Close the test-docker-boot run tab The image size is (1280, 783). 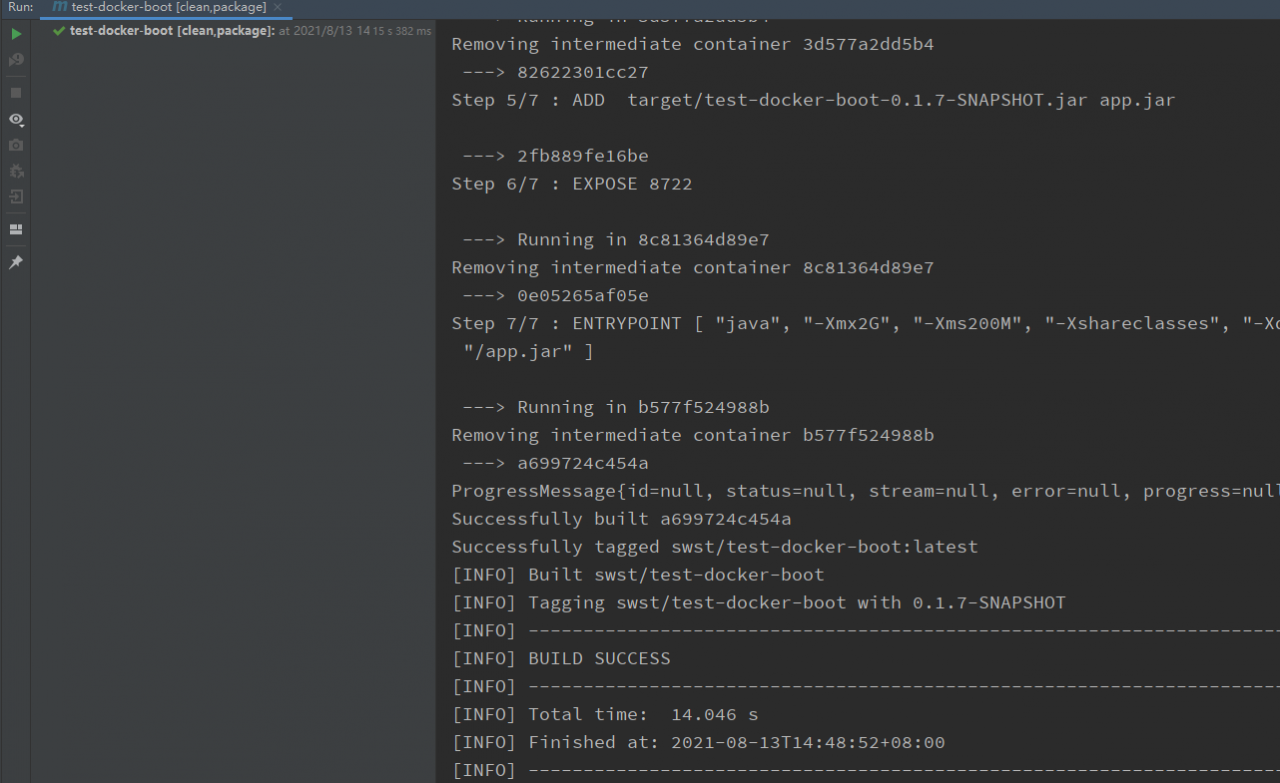pos(278,8)
